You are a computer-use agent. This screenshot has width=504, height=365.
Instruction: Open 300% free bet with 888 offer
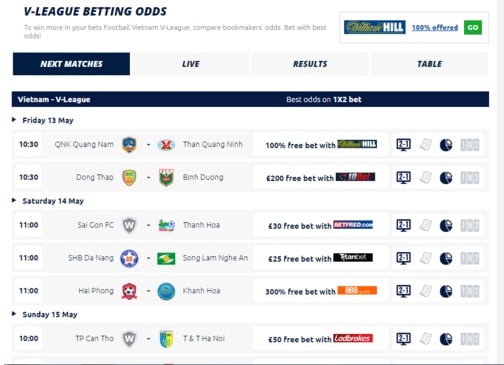tap(321, 291)
